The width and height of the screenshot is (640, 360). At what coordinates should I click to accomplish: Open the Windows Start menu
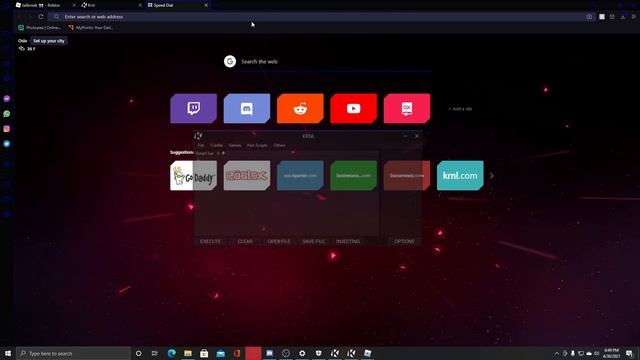click(x=8, y=353)
